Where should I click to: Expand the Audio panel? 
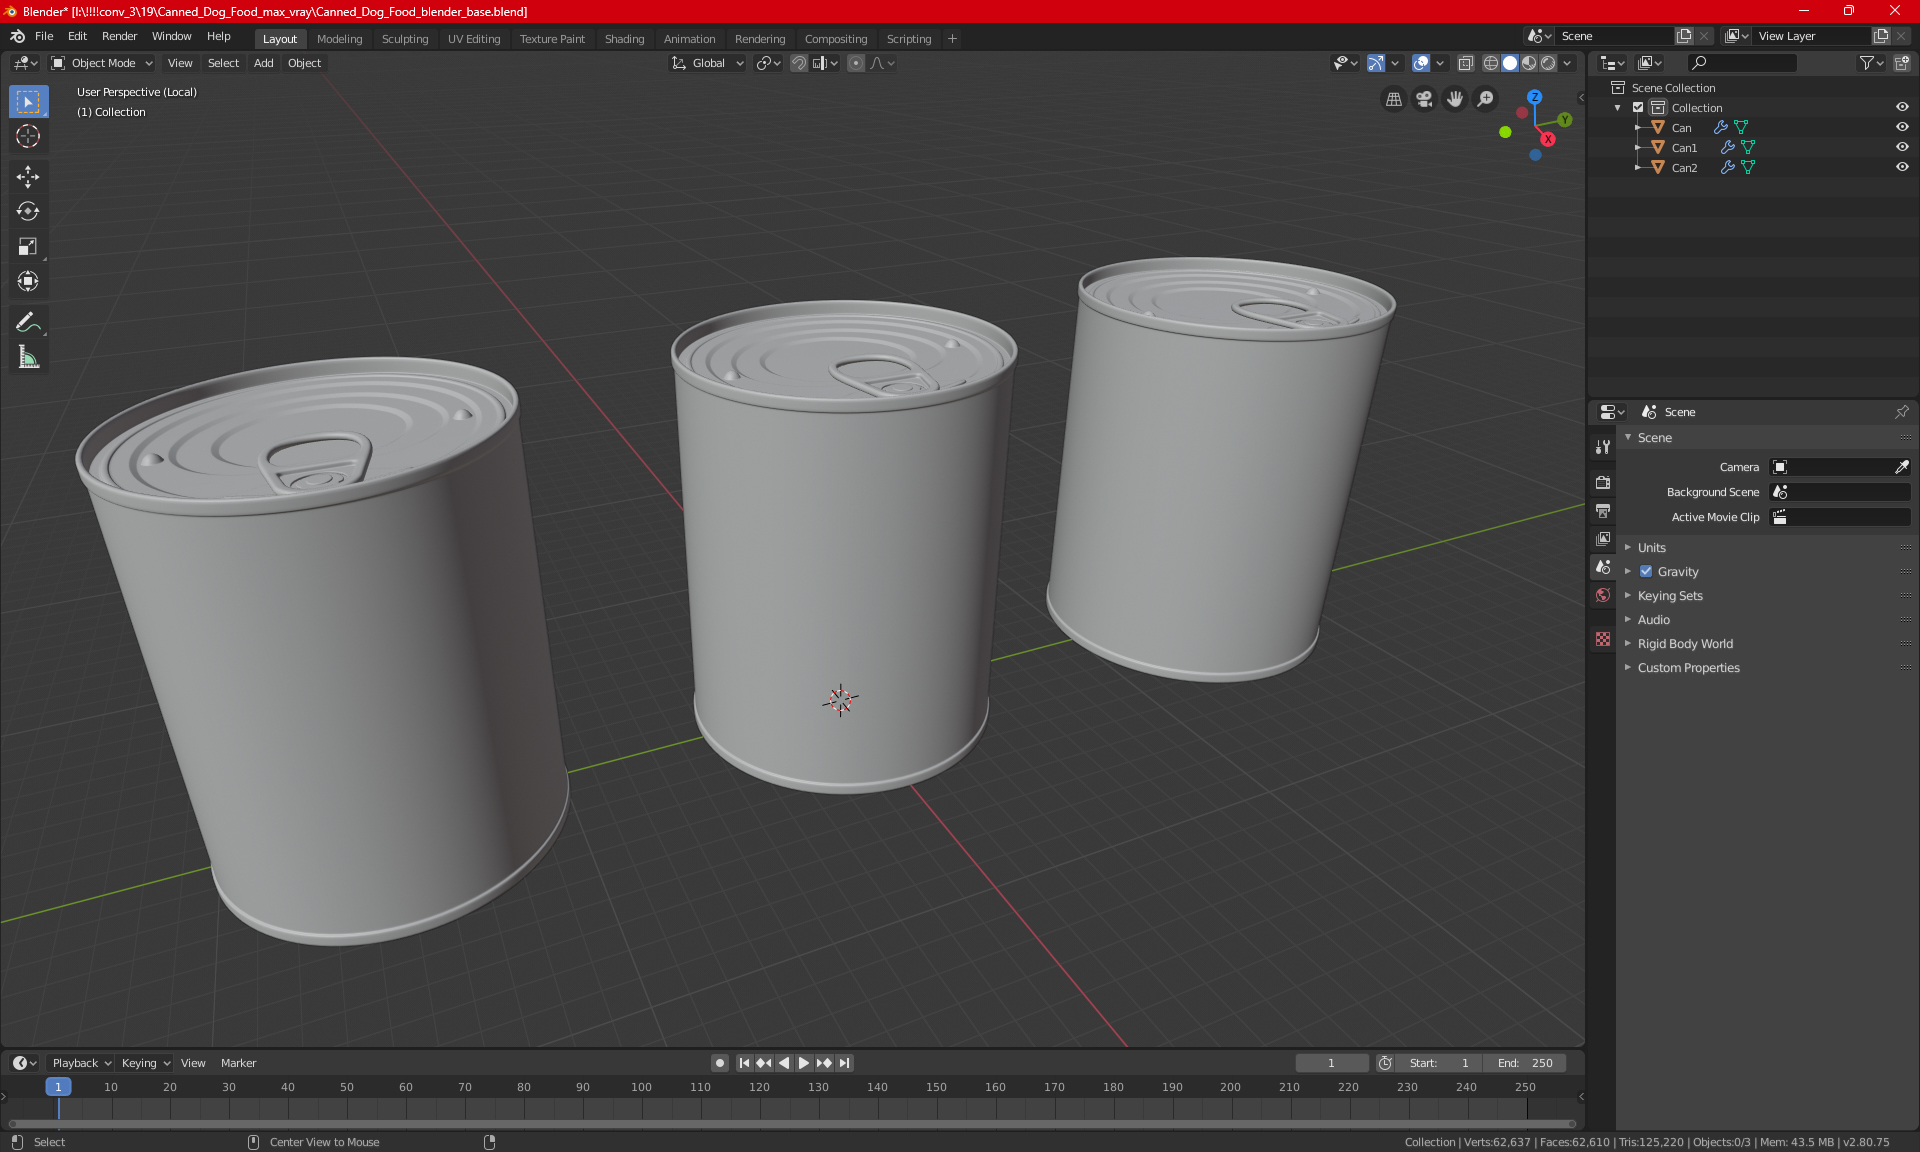coord(1653,620)
